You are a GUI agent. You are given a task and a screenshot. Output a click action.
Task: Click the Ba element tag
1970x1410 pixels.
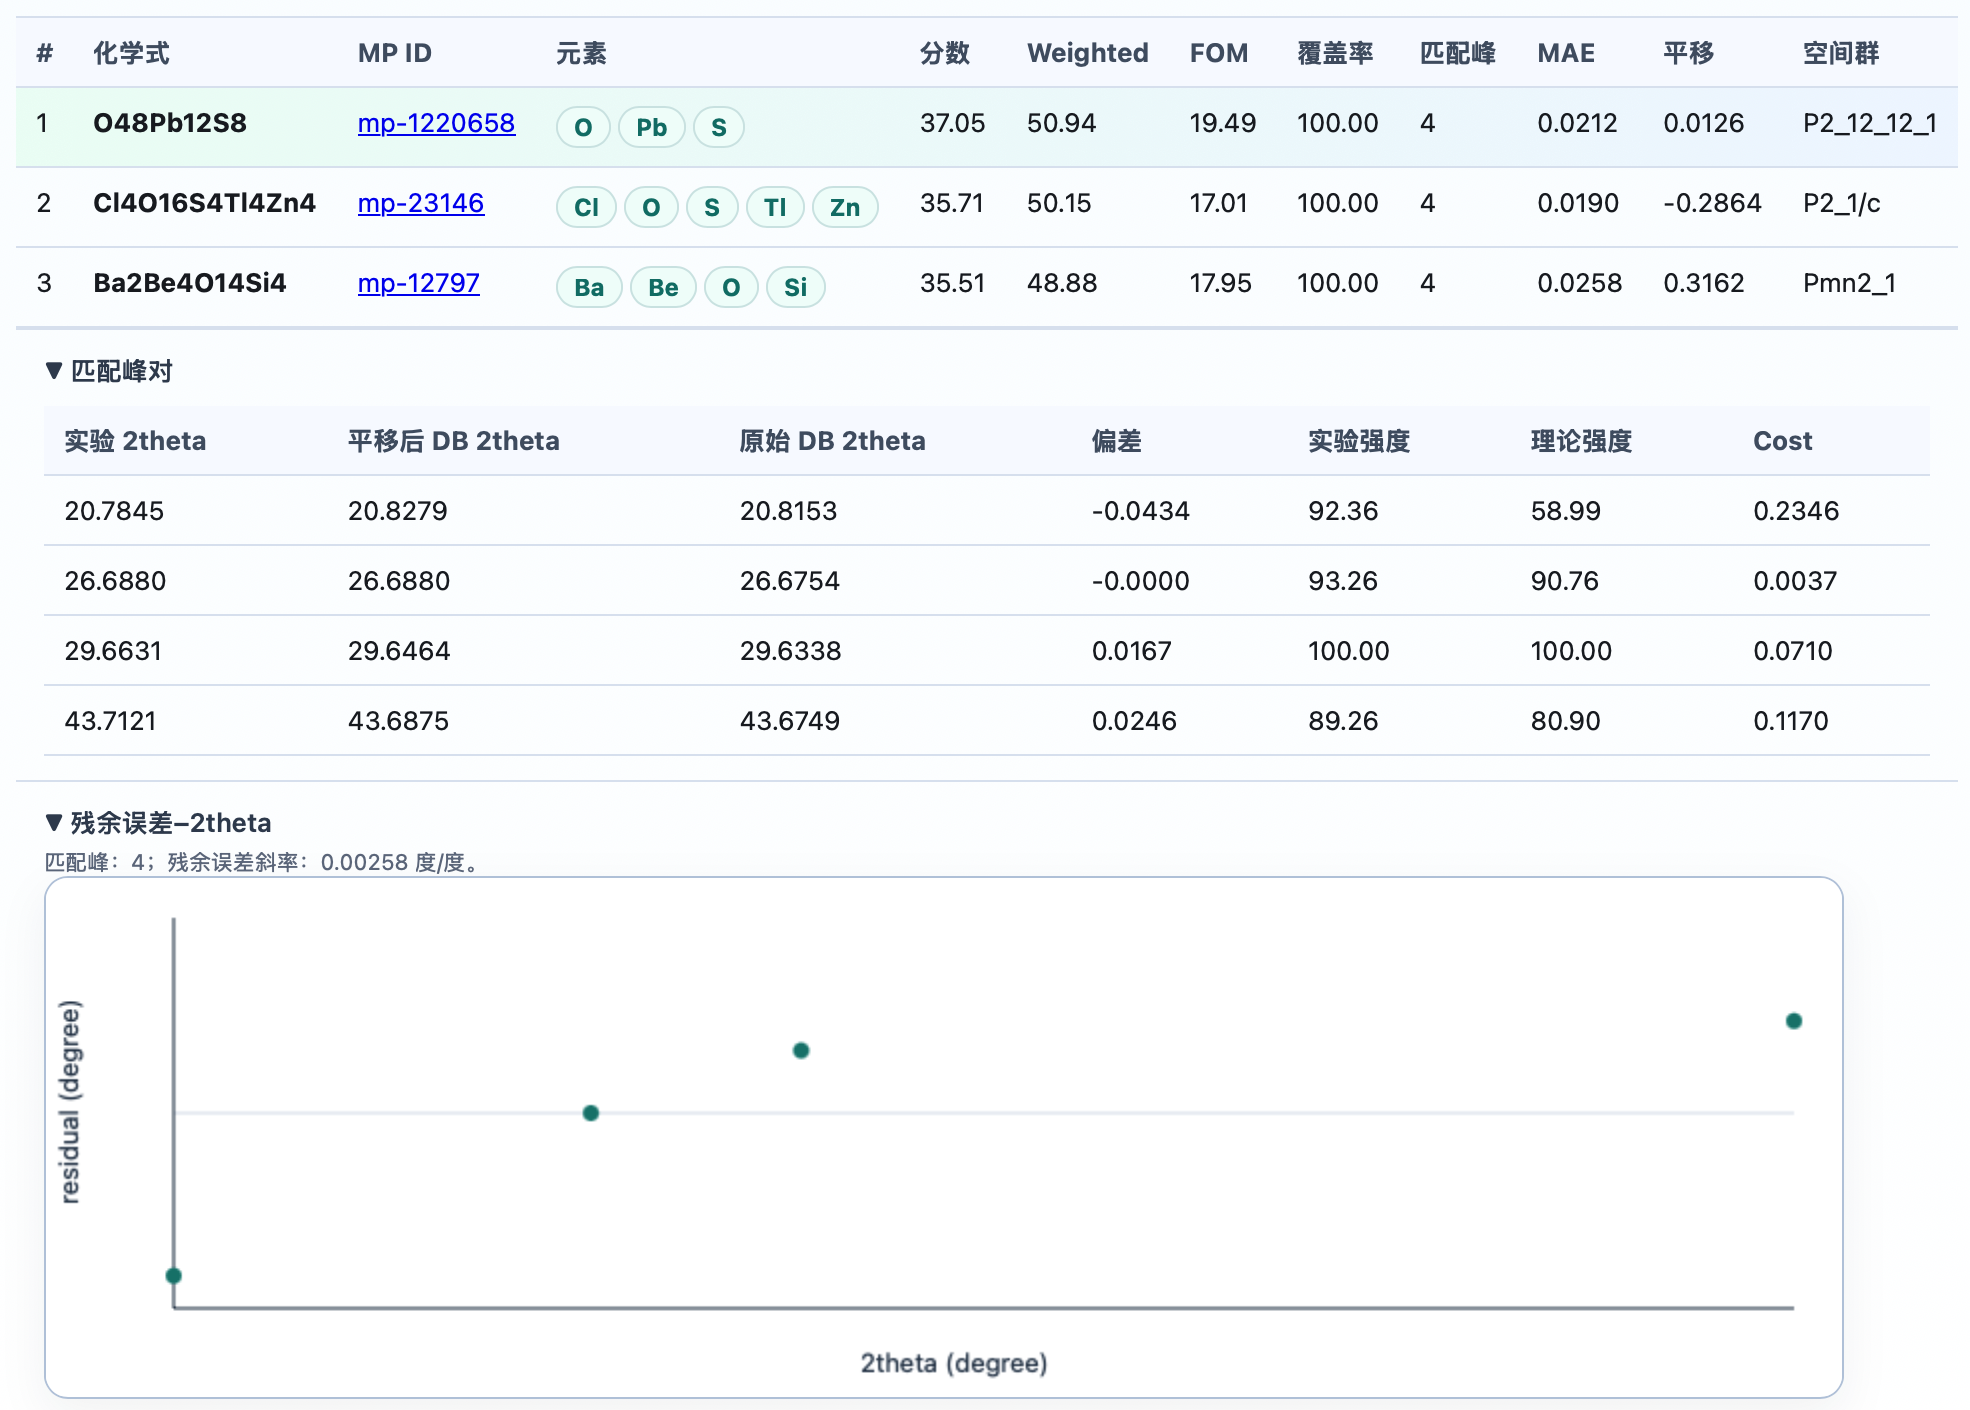coord(589,287)
